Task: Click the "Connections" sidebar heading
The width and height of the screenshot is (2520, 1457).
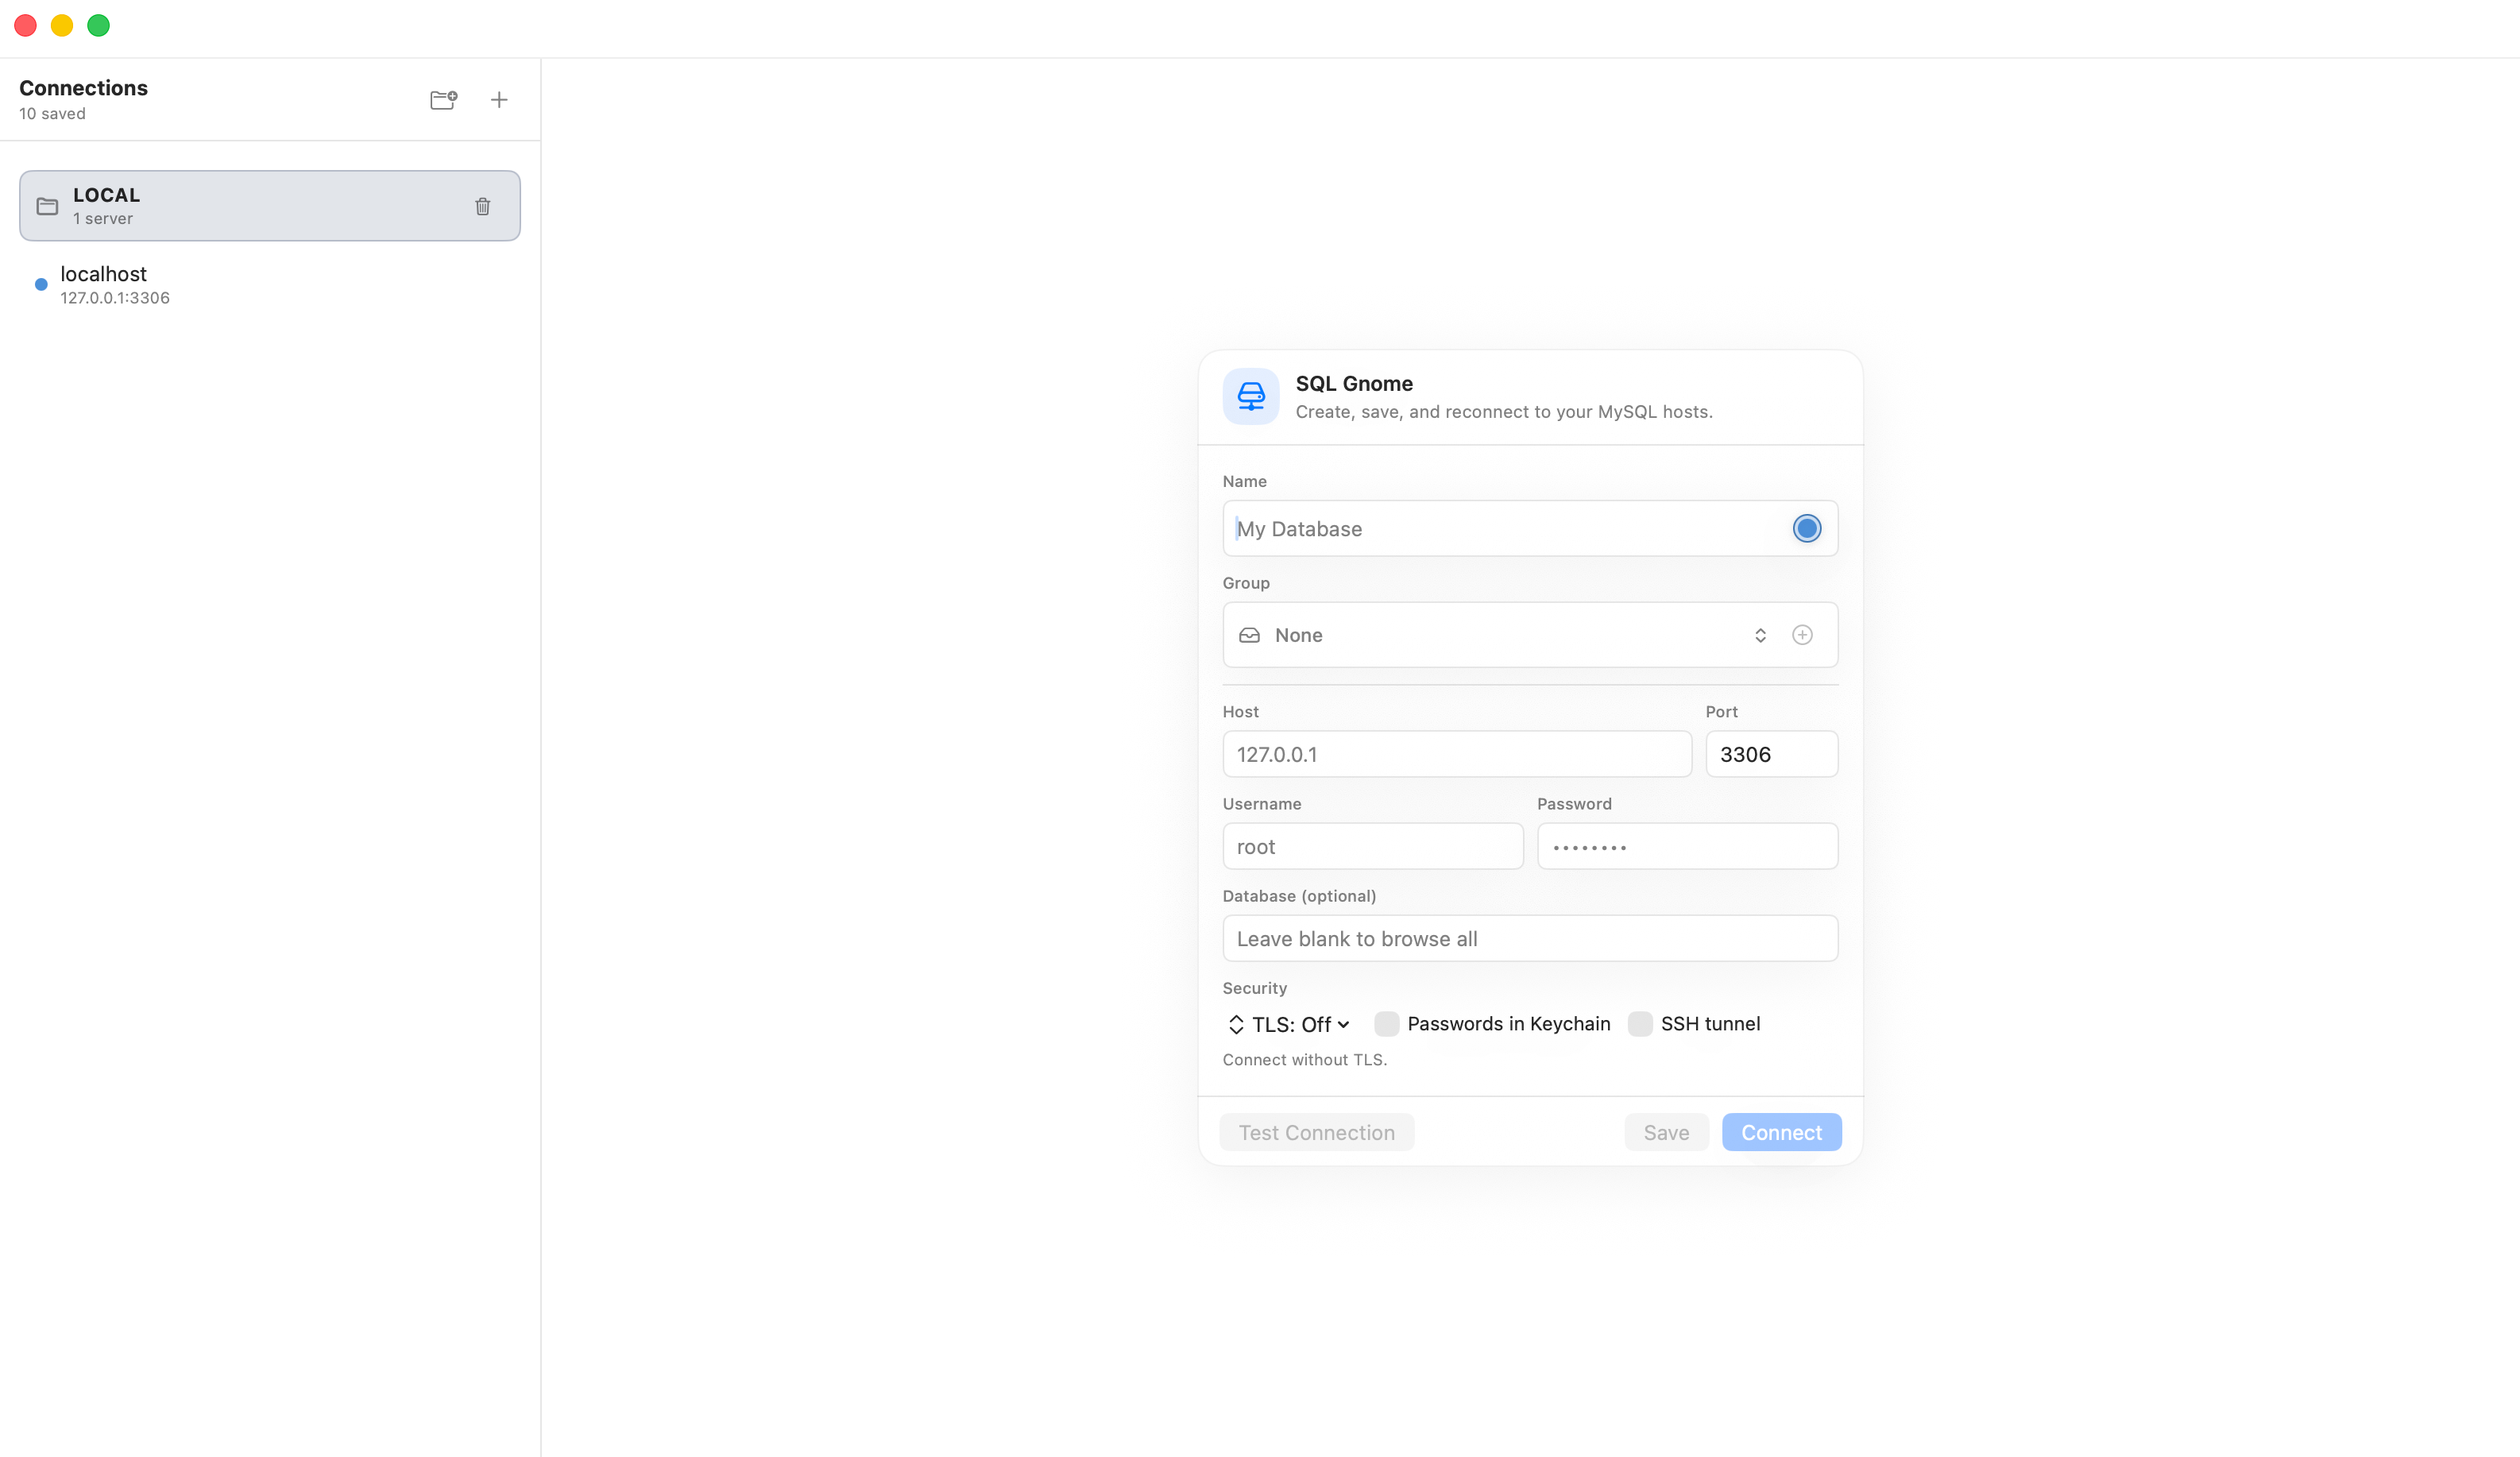Action: 83,88
